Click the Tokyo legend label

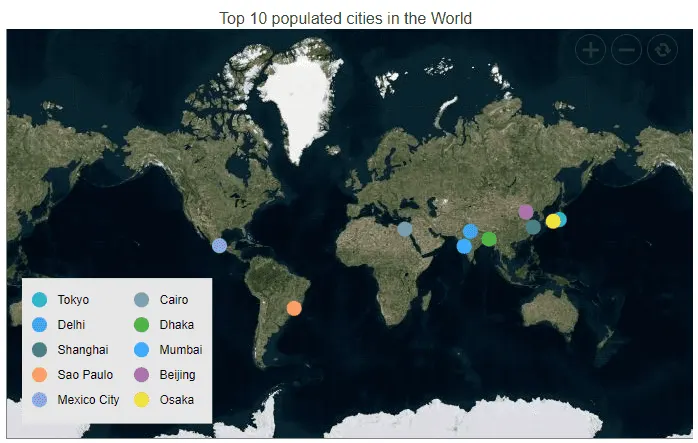[x=73, y=300]
